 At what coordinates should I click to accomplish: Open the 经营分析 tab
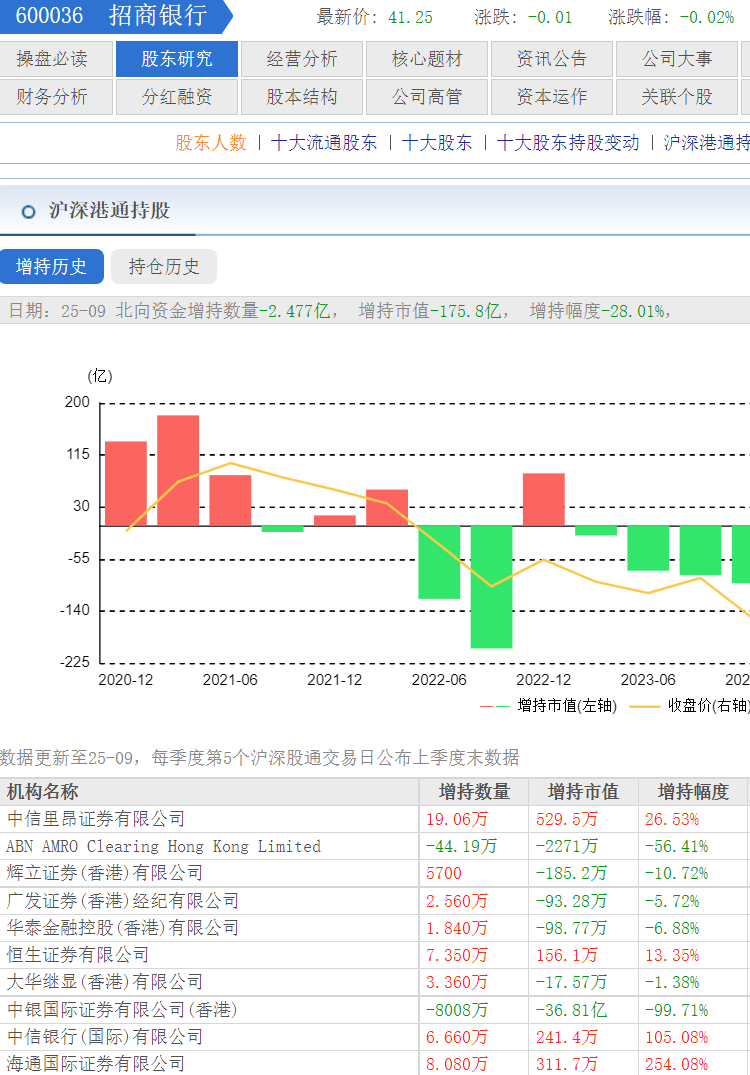coord(302,59)
